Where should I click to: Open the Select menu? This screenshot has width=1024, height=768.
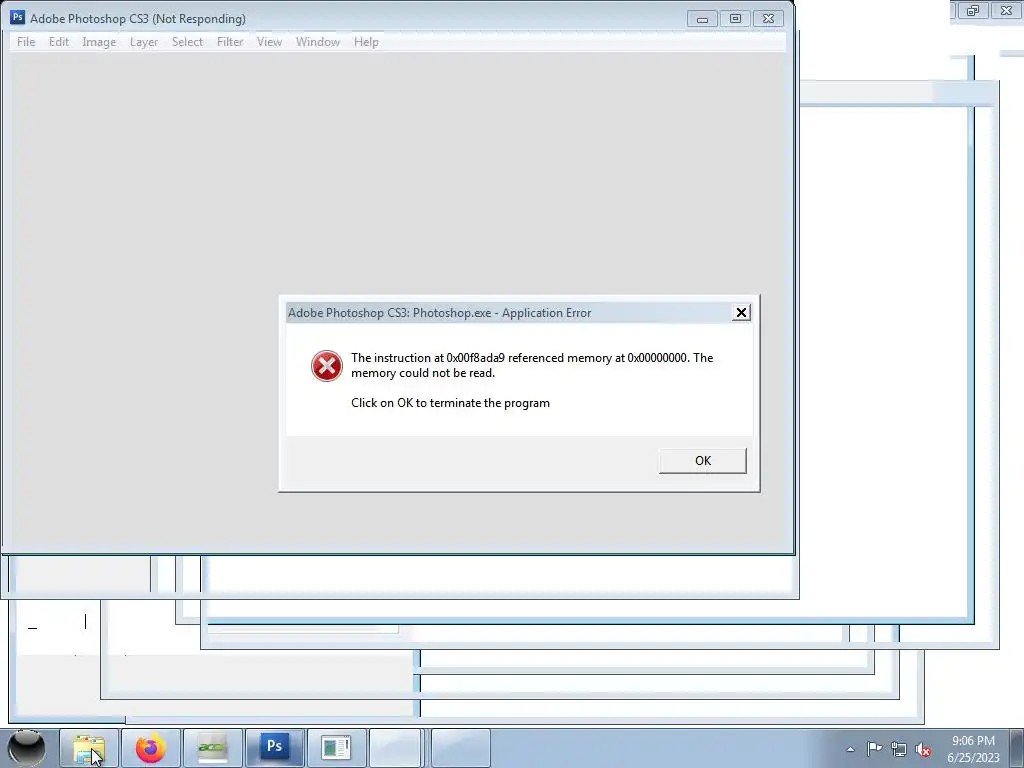pyautogui.click(x=187, y=42)
